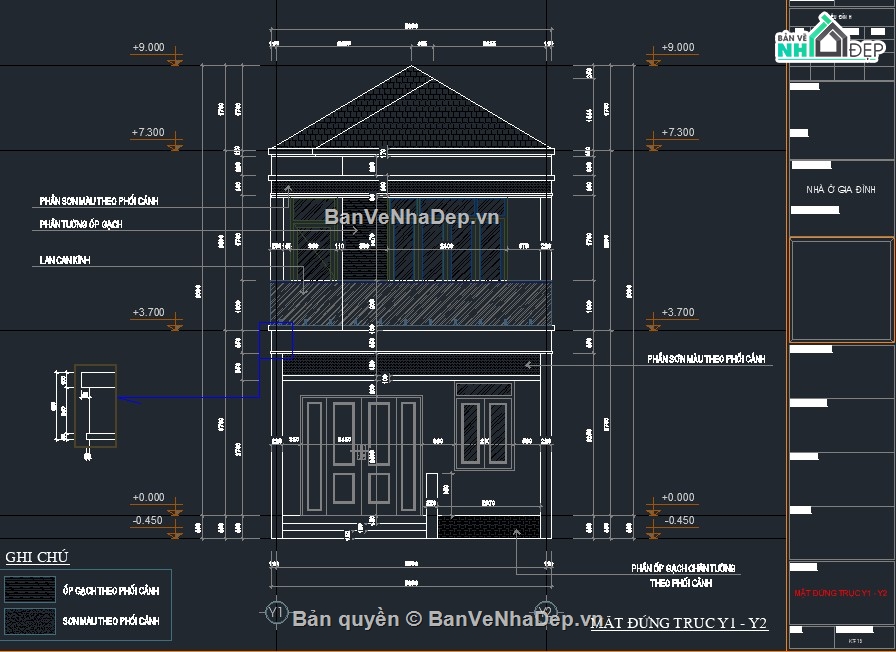This screenshot has height=652, width=896.
Task: Click the underlined title 'MẶT ĐỨNG TRỤC Y1 - Y2'
Action: tap(679, 623)
